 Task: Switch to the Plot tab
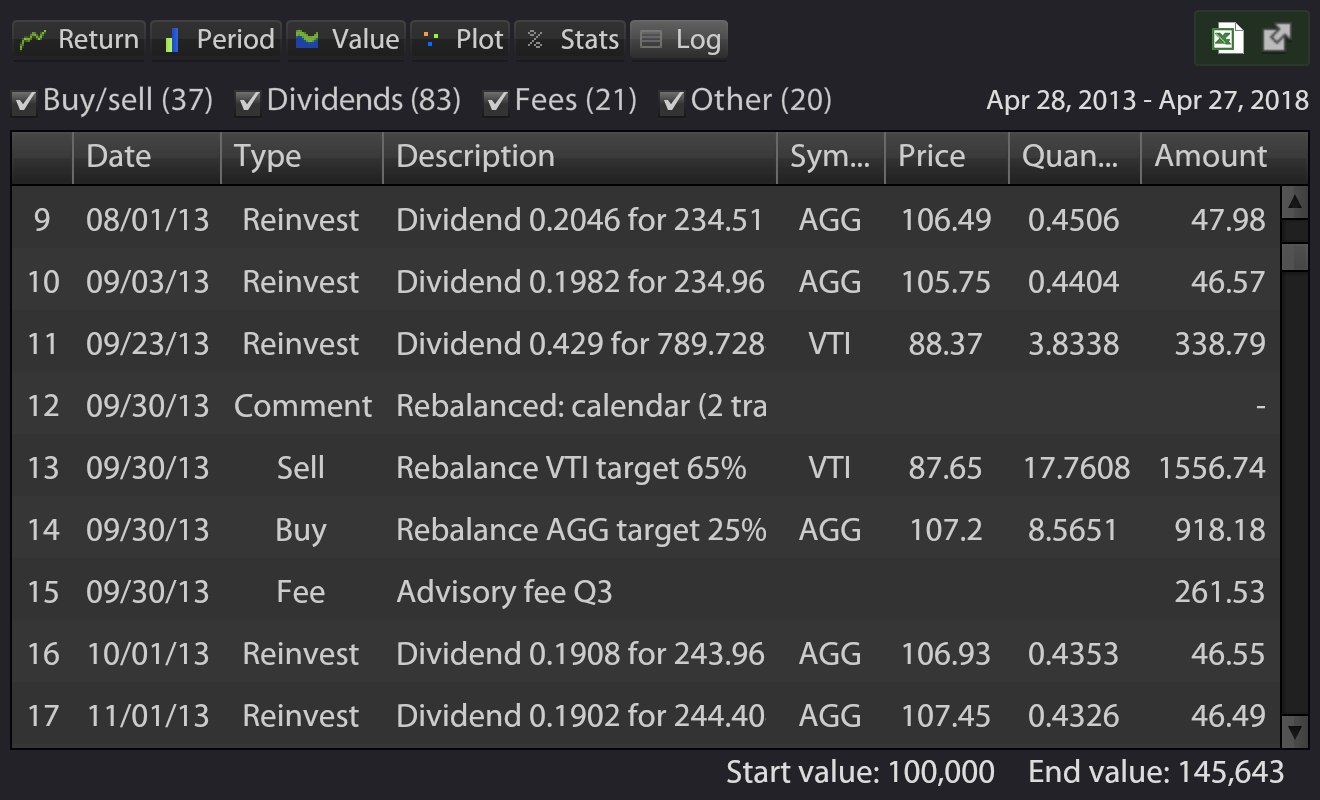461,40
